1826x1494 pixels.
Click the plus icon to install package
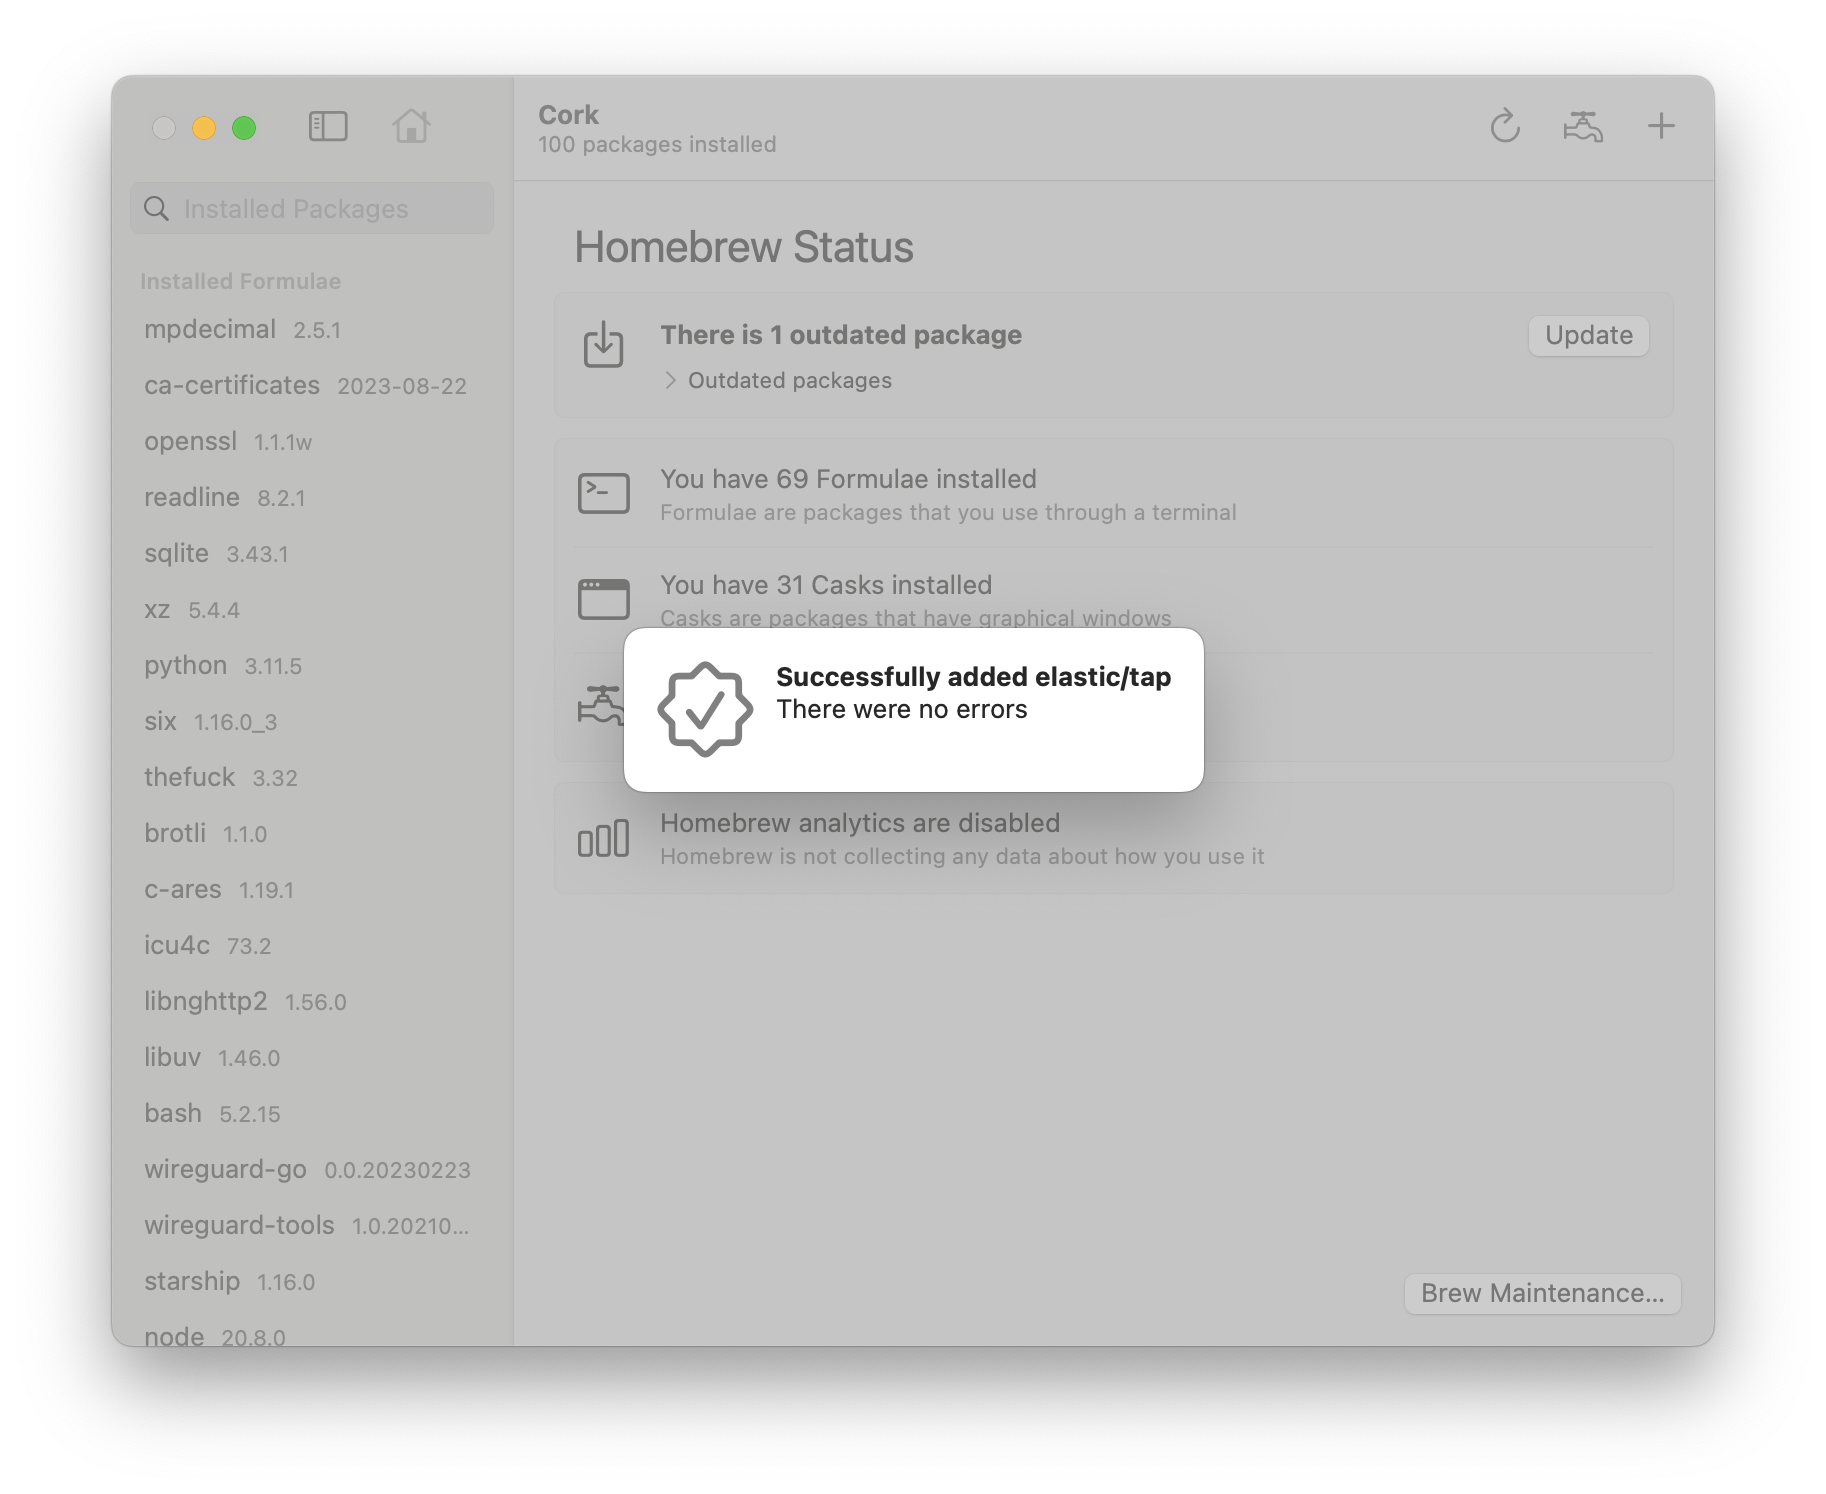tap(1660, 127)
